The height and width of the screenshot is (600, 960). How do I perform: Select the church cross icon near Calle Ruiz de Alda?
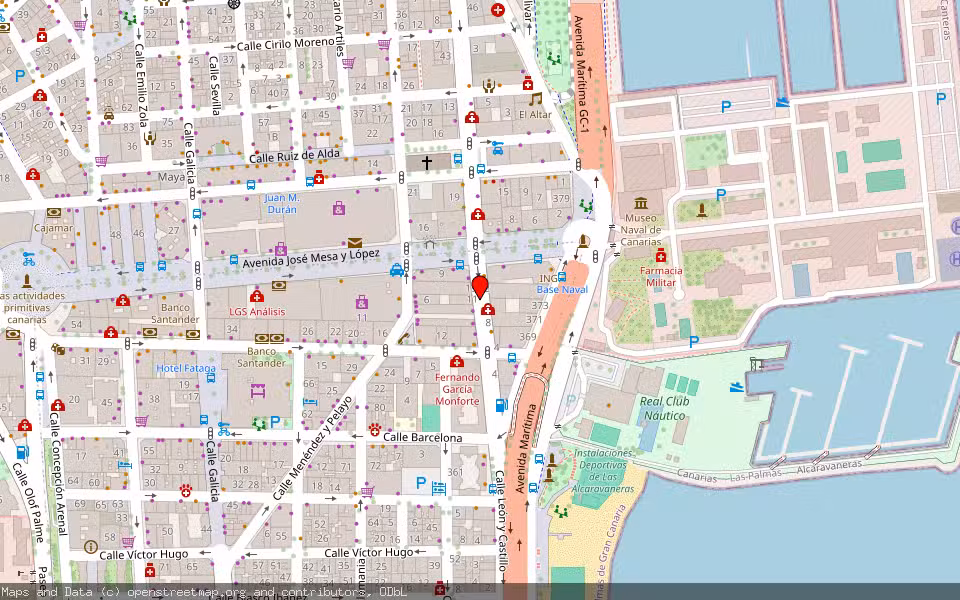tap(426, 162)
